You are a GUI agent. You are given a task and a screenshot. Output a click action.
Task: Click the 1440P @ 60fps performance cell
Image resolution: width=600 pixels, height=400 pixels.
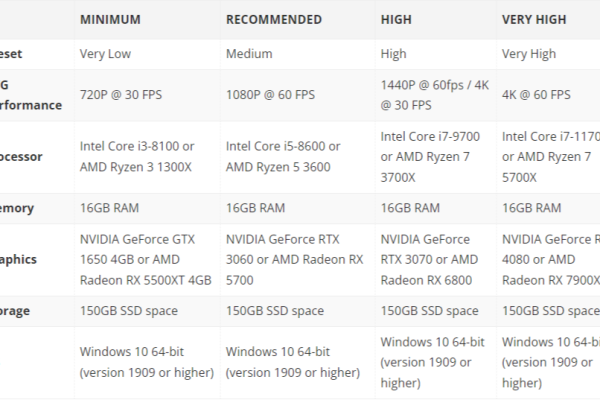click(x=434, y=95)
